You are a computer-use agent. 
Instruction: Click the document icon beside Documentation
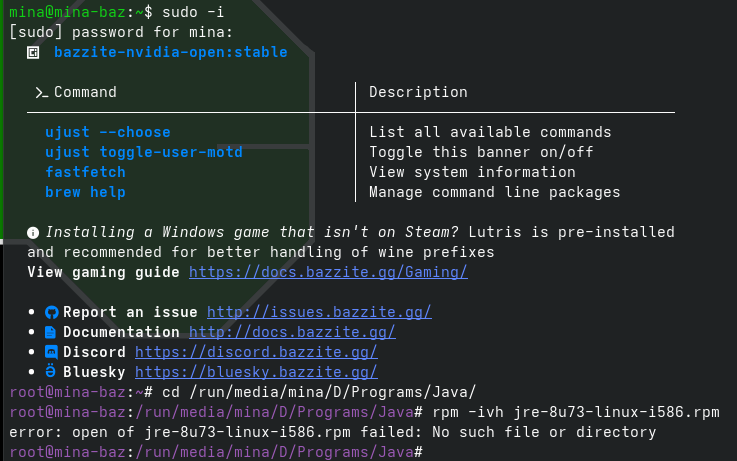pyautogui.click(x=50, y=332)
